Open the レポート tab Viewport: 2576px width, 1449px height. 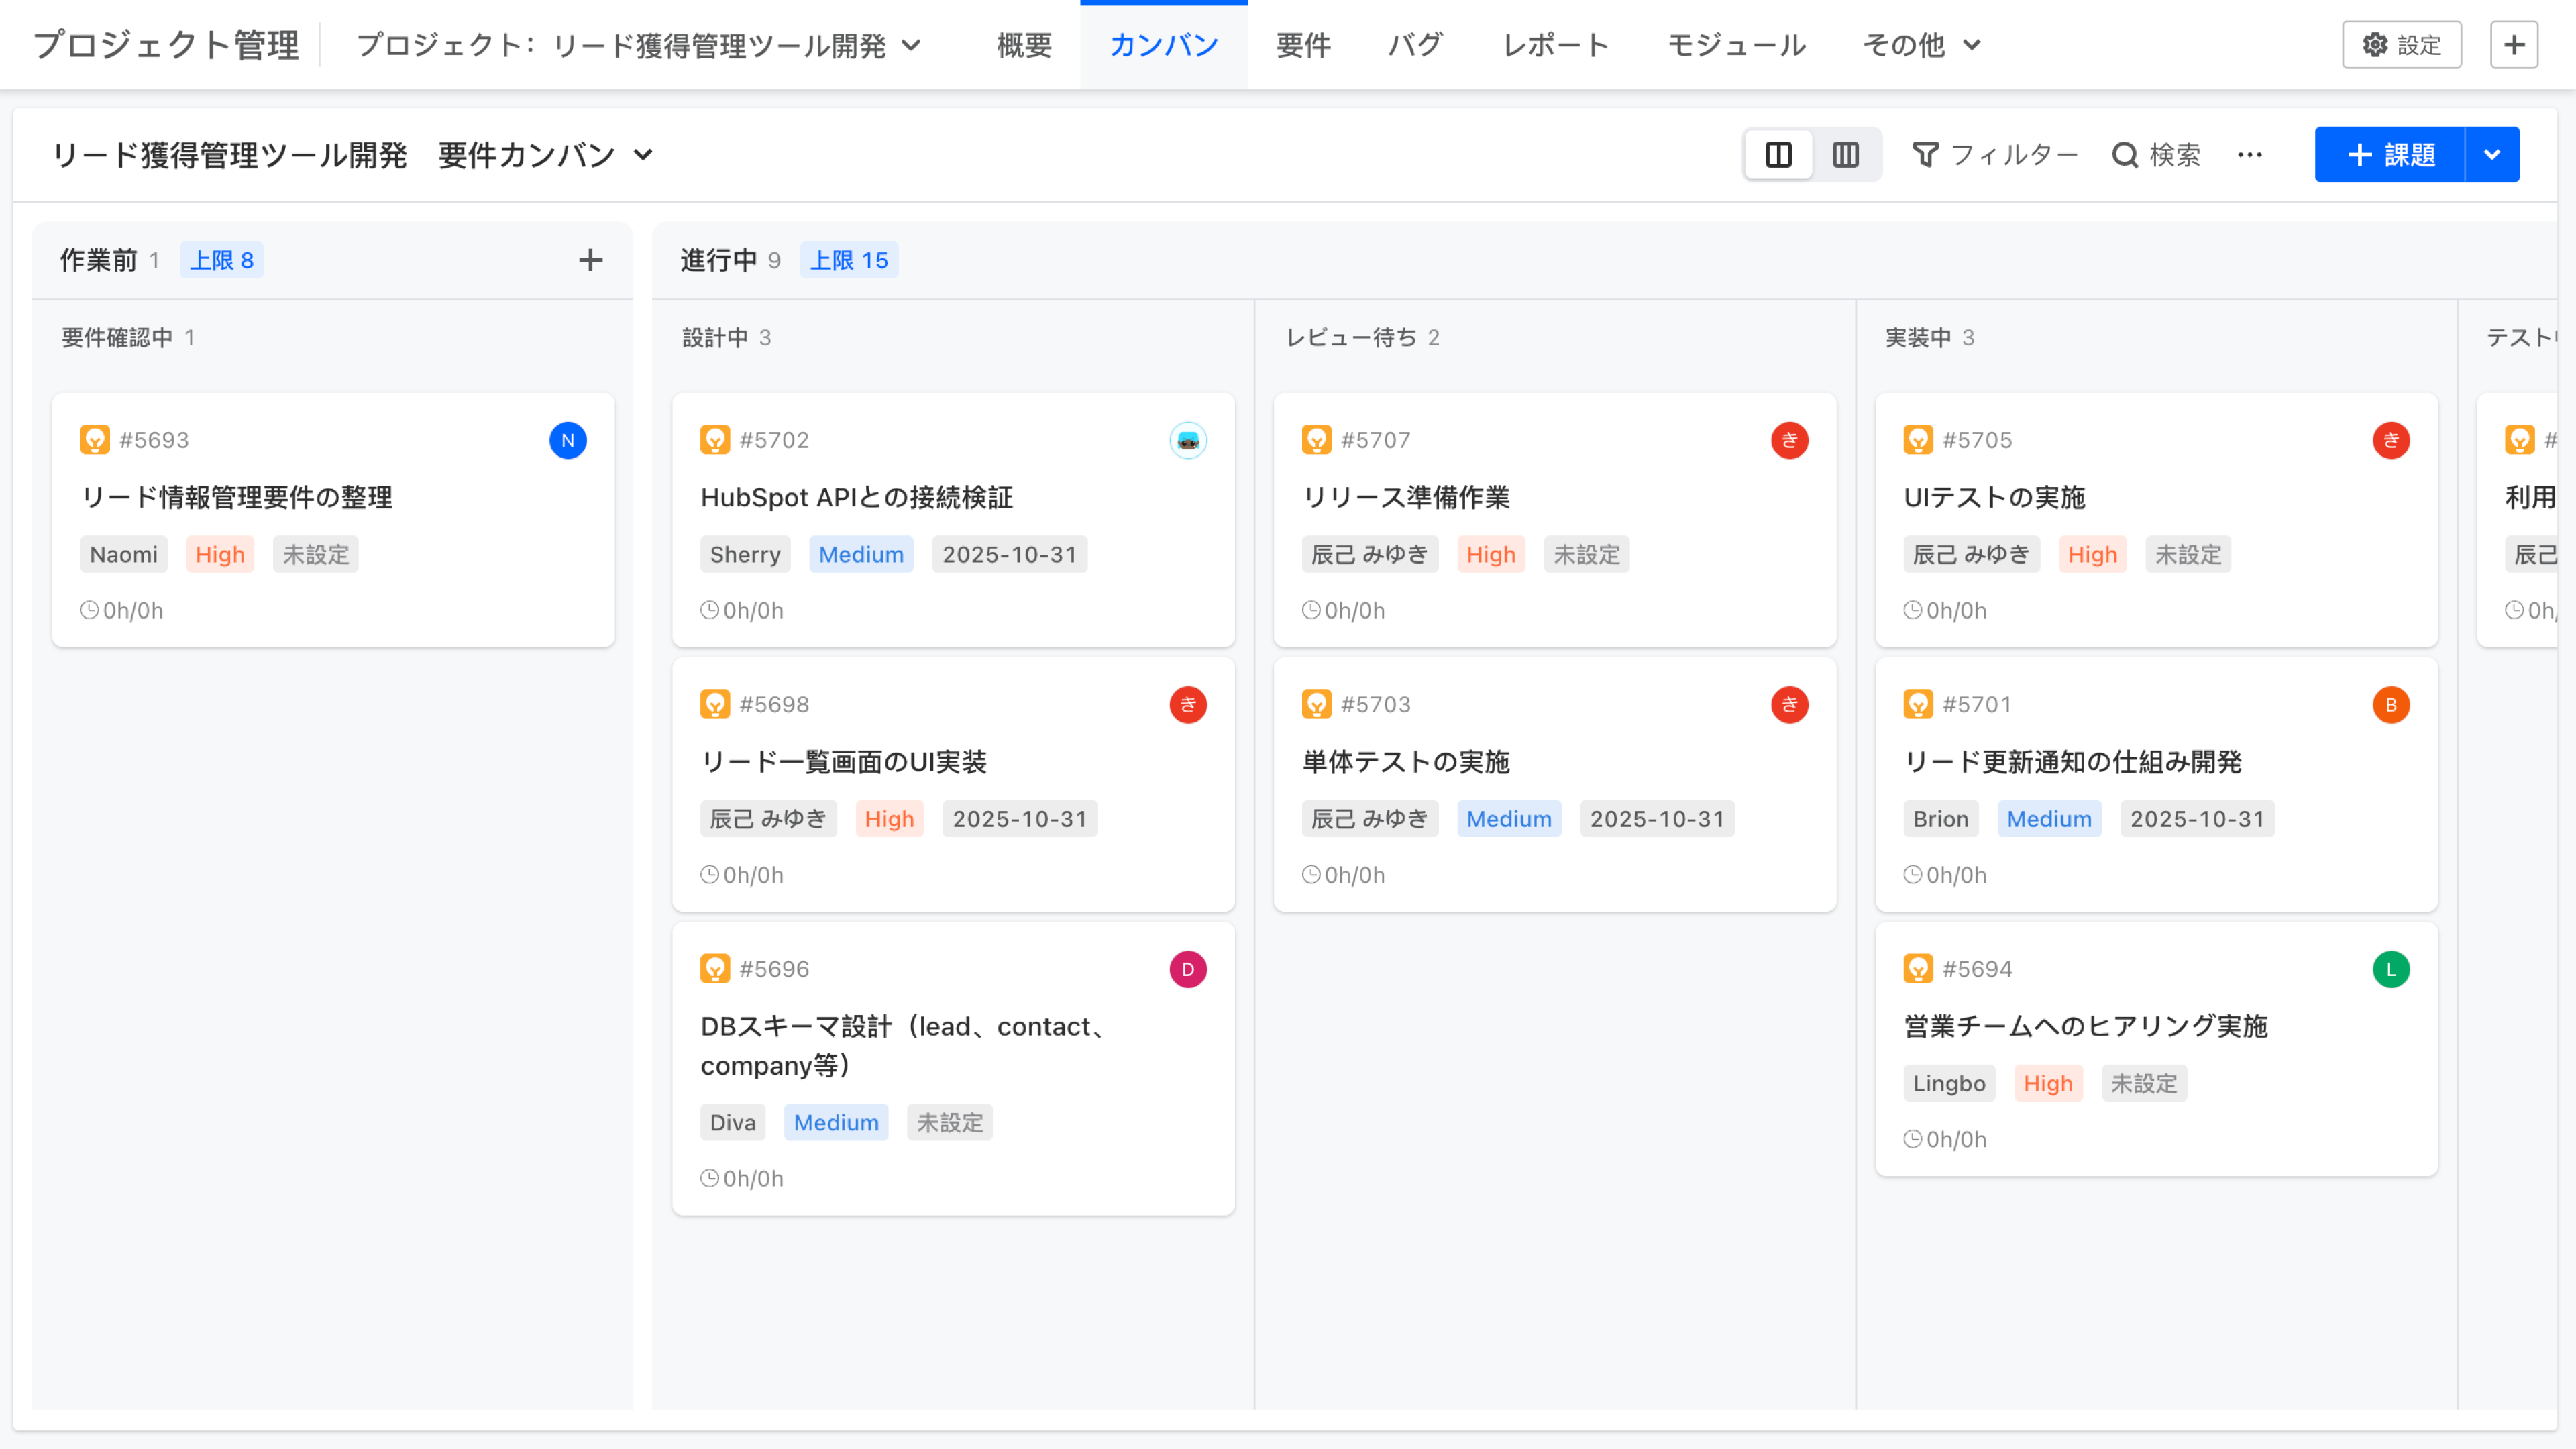tap(1554, 44)
